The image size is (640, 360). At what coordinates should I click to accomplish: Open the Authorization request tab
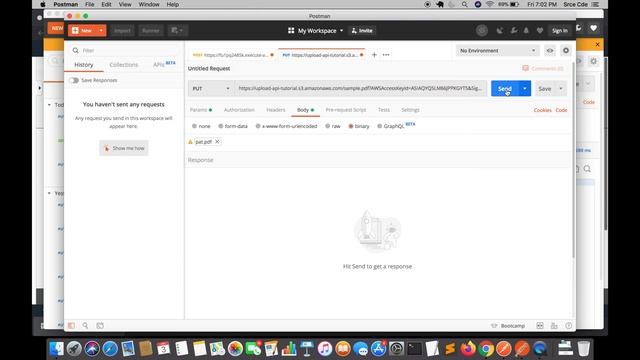click(239, 110)
